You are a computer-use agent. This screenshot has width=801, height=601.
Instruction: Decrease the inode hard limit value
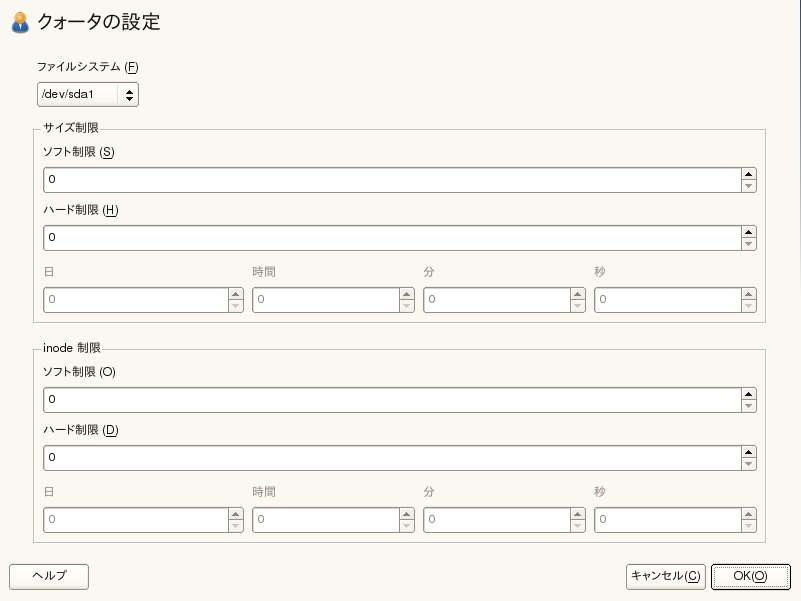point(749,464)
